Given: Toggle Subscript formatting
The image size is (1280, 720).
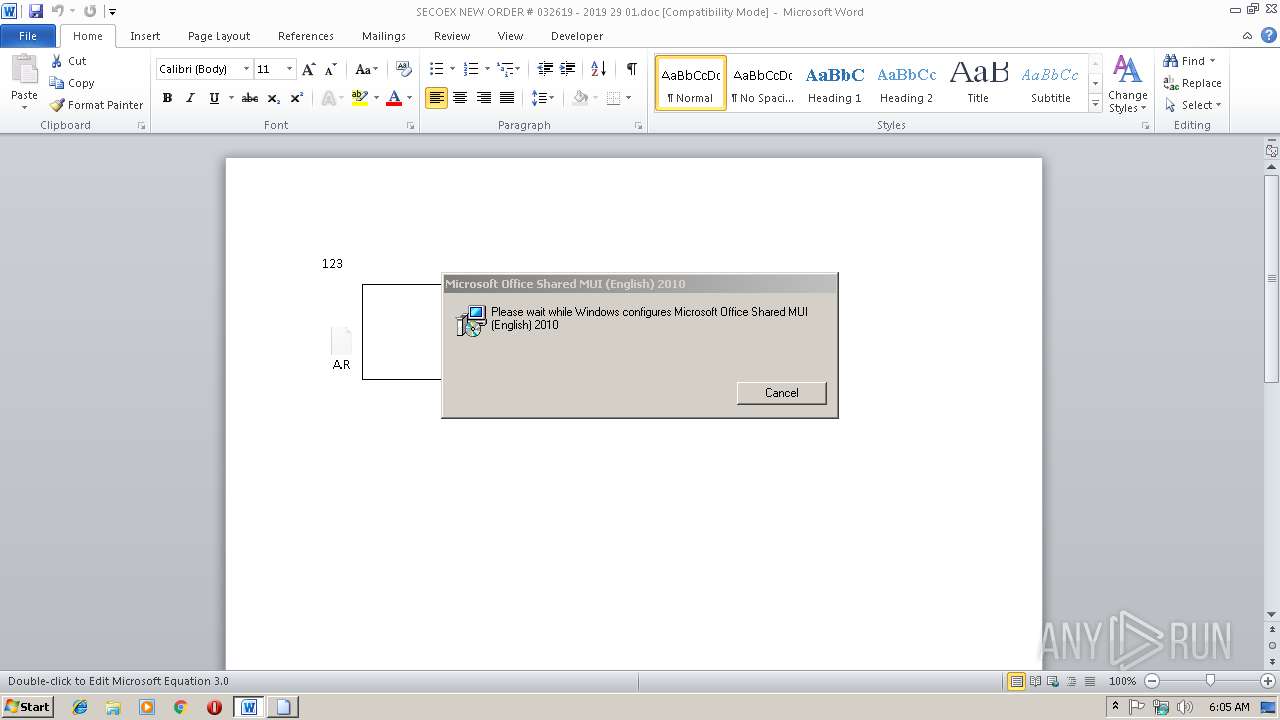Looking at the screenshot, I should 274,98.
